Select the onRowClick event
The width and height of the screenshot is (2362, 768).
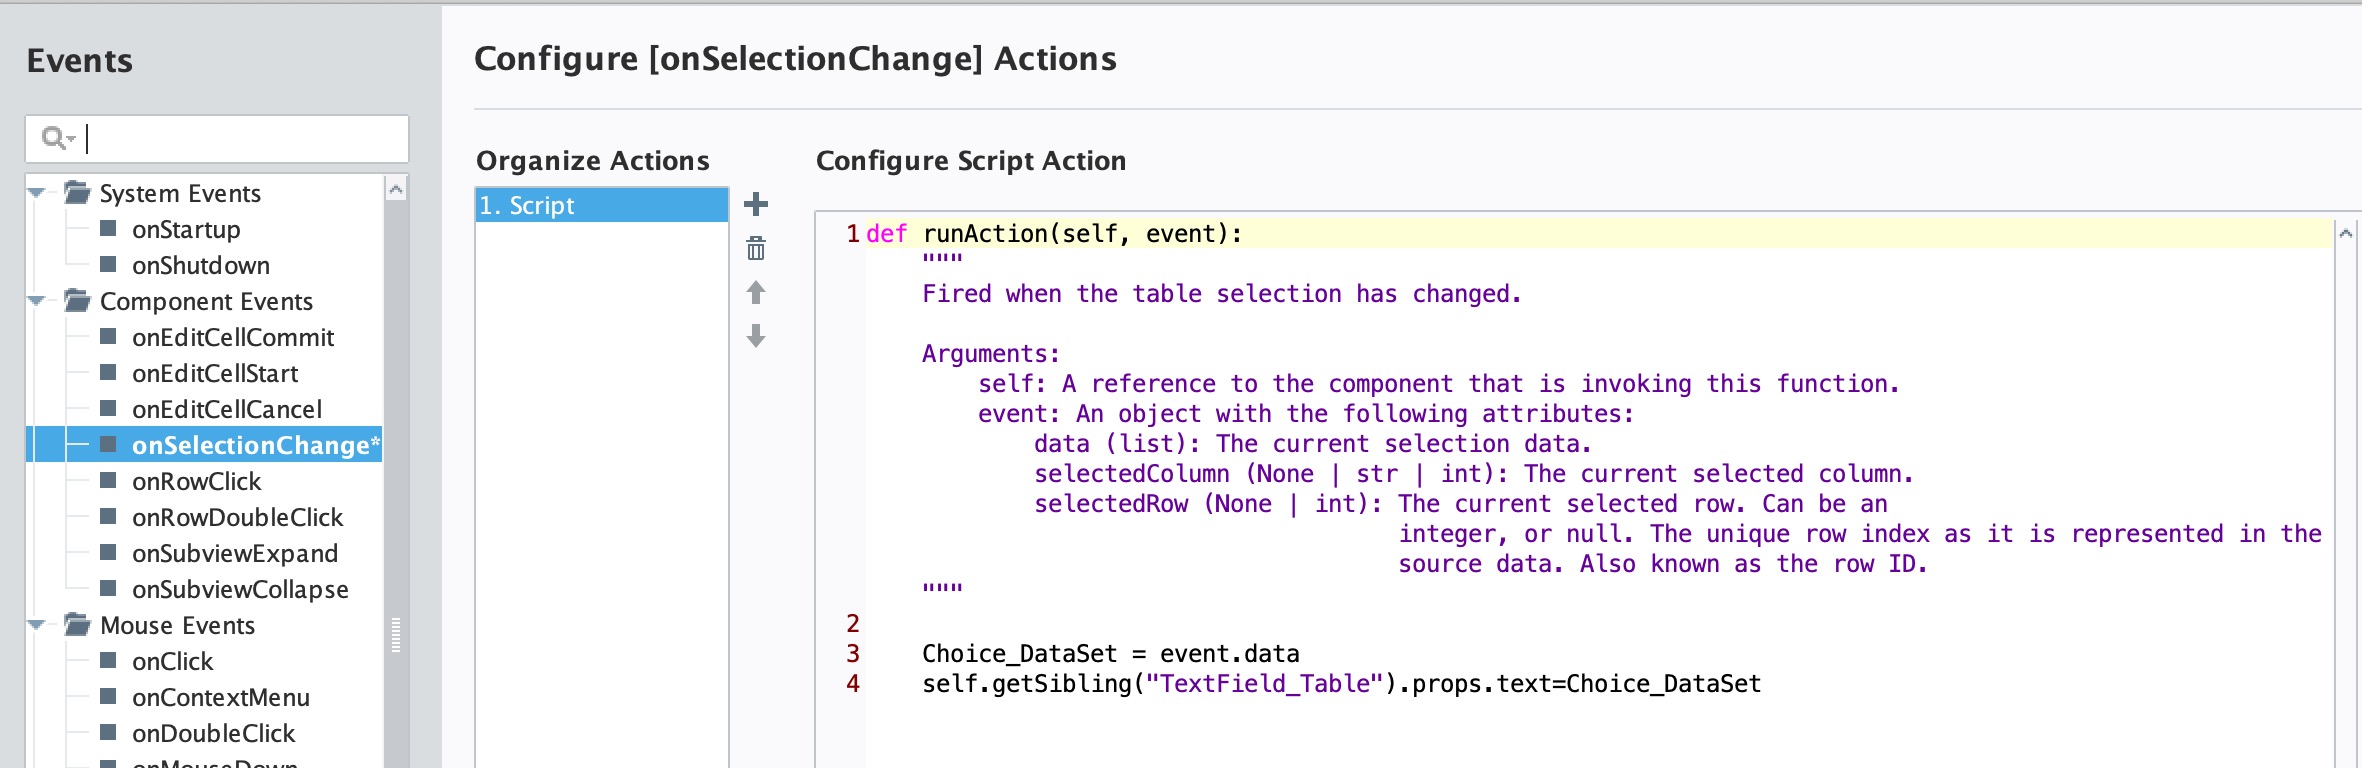(x=196, y=481)
